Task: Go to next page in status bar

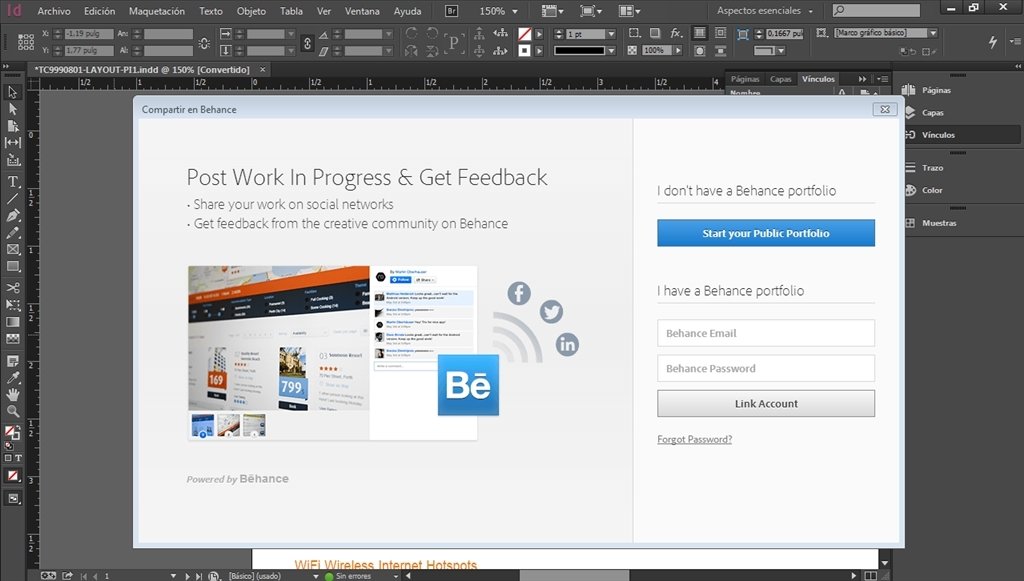Action: tap(187, 576)
